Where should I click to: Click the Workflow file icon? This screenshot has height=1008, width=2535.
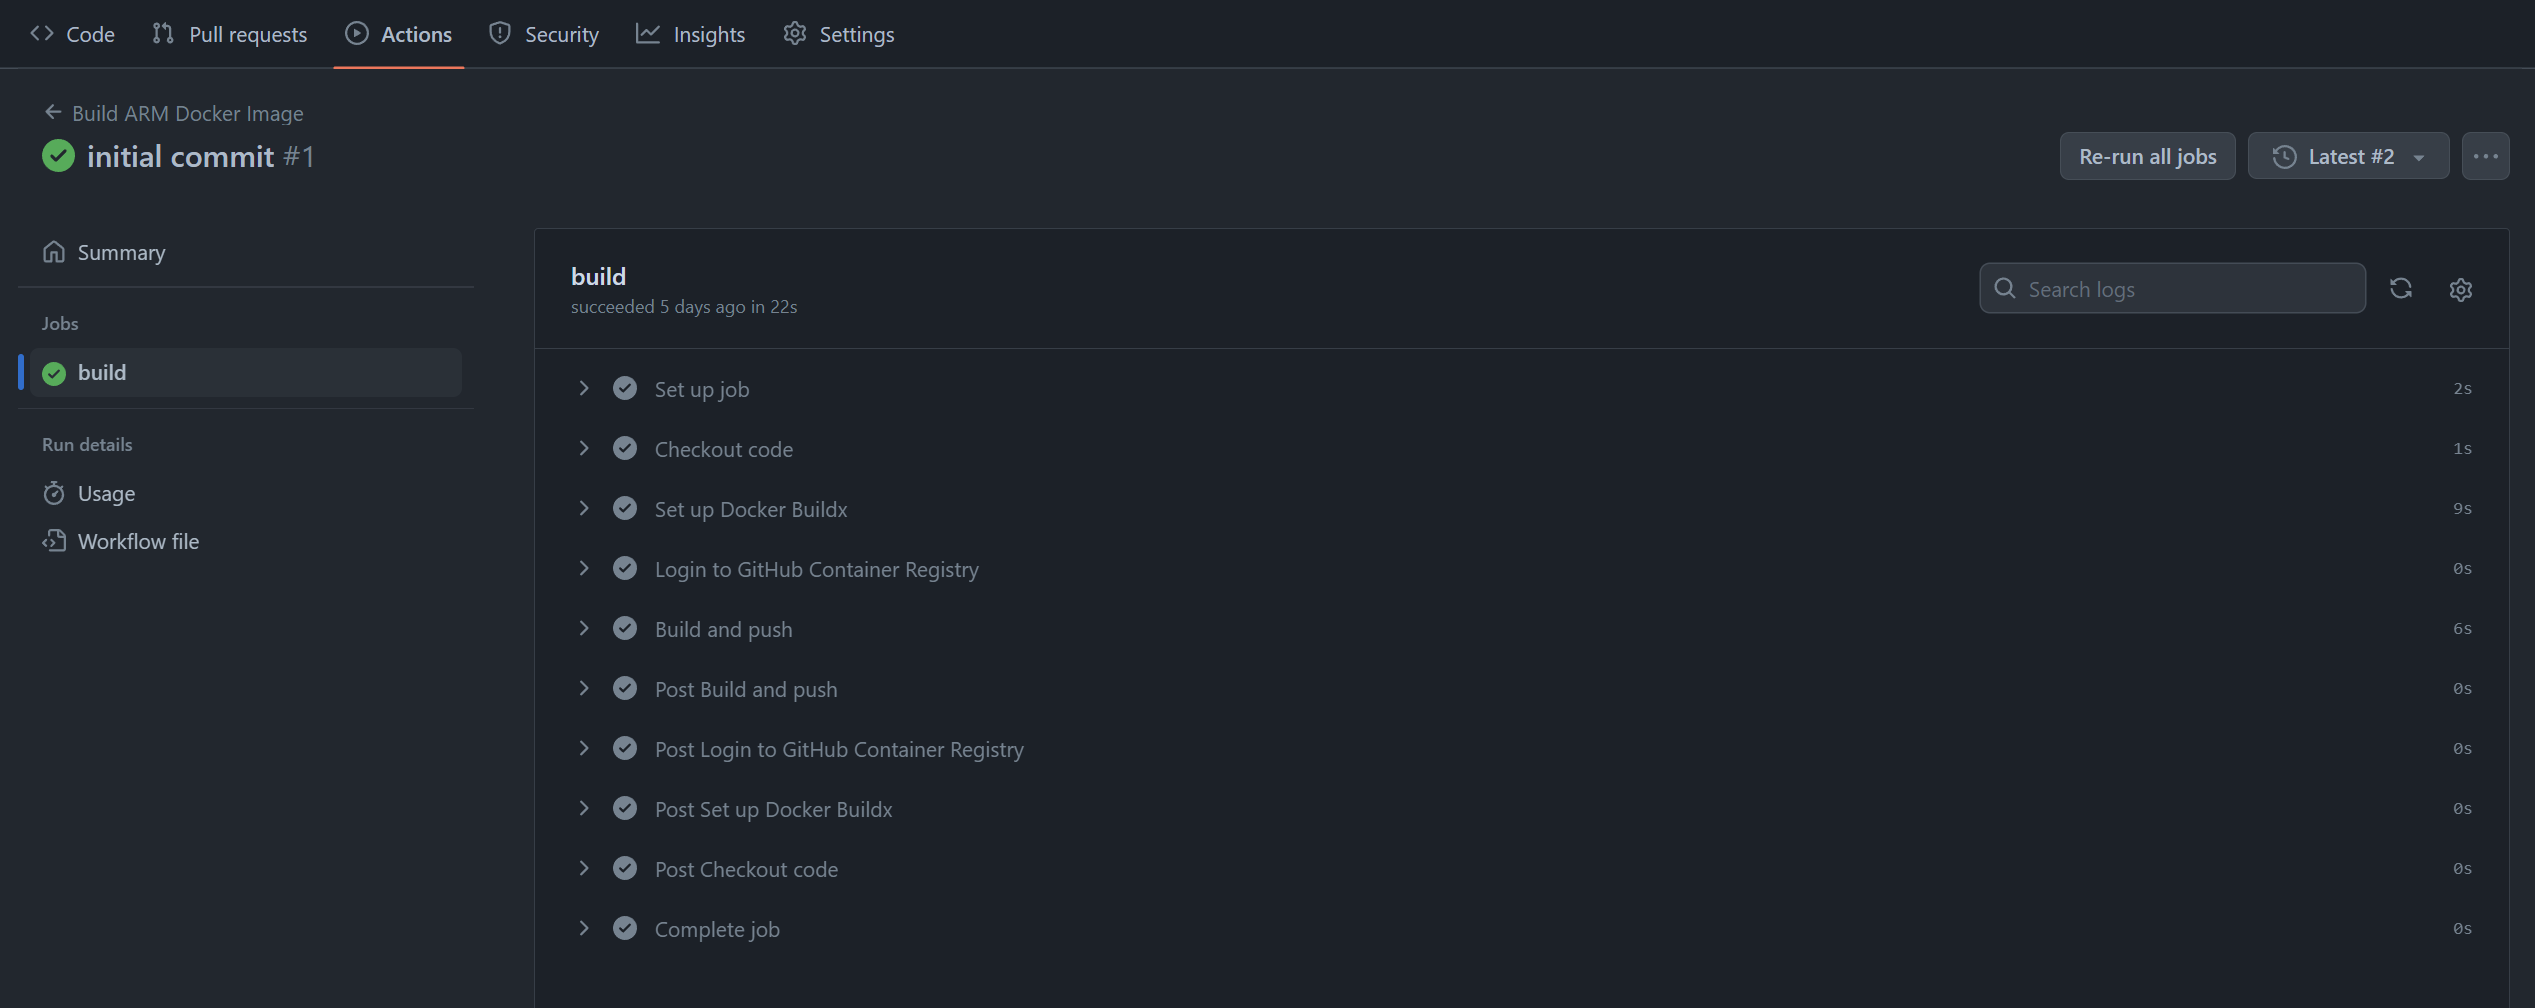tap(54, 541)
